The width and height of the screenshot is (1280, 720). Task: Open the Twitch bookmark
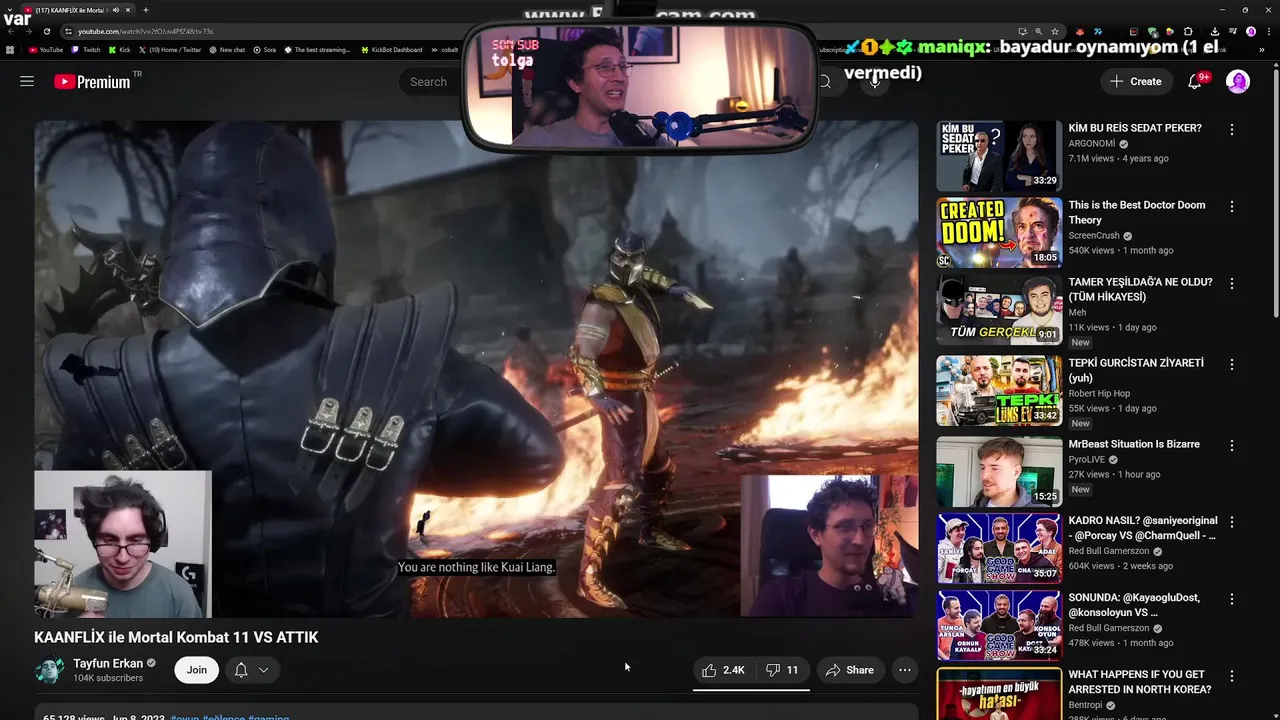click(85, 50)
